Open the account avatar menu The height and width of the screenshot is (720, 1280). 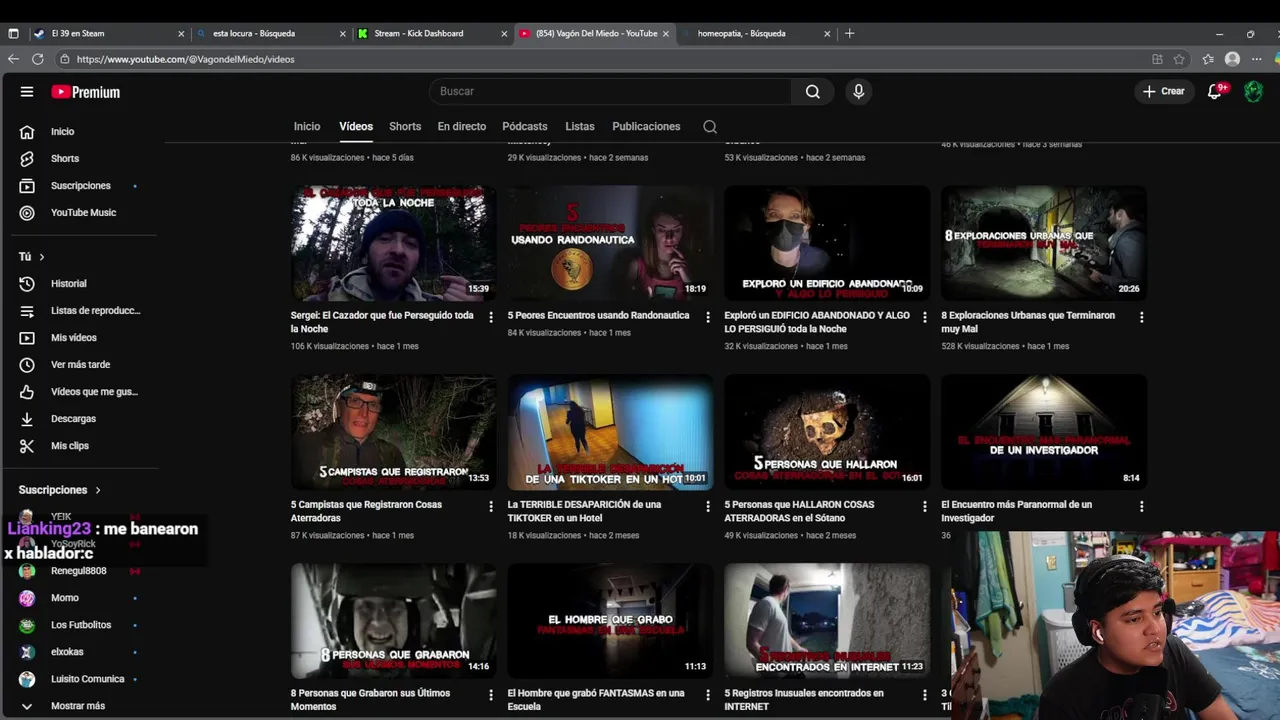click(1253, 91)
